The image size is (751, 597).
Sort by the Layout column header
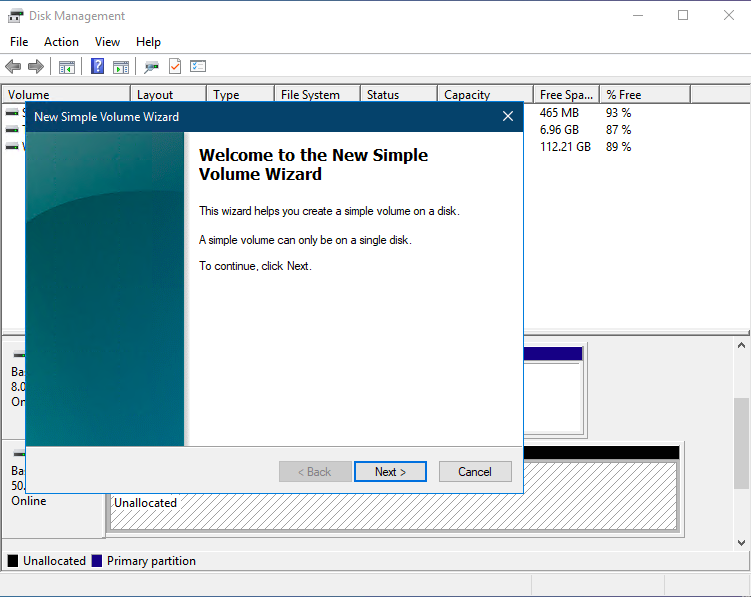pos(168,94)
